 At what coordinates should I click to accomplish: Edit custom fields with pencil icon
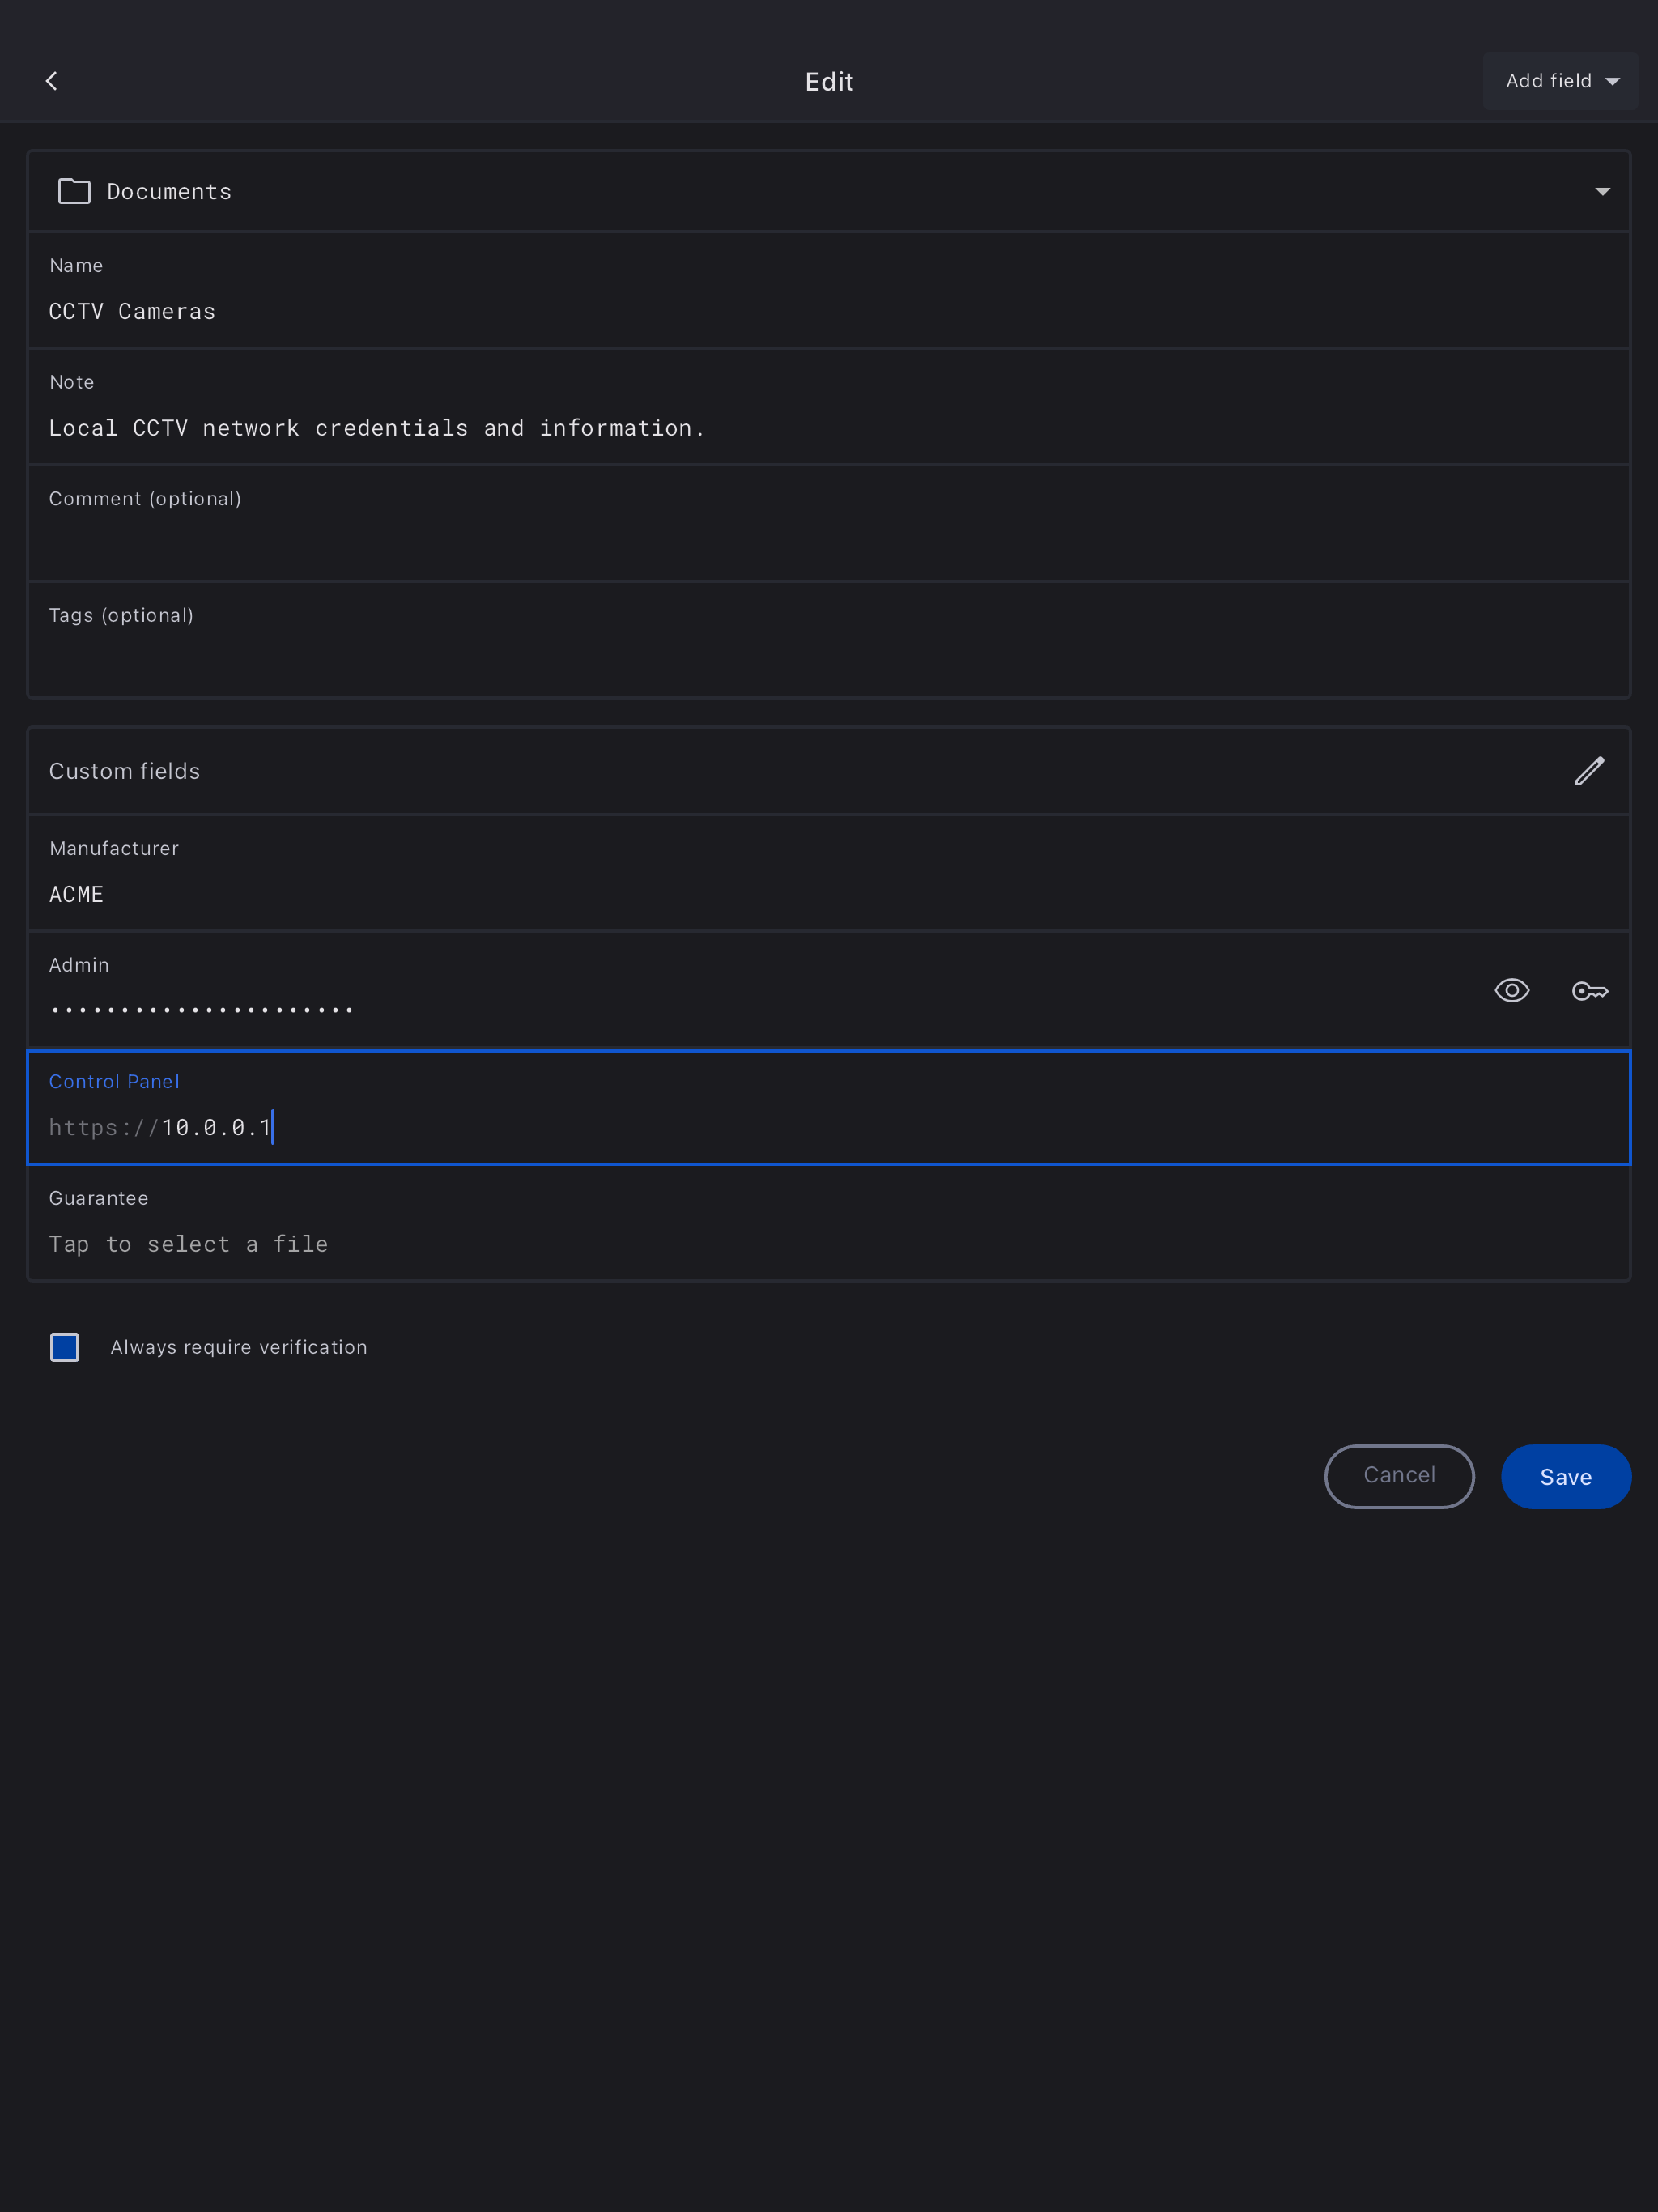(1589, 771)
